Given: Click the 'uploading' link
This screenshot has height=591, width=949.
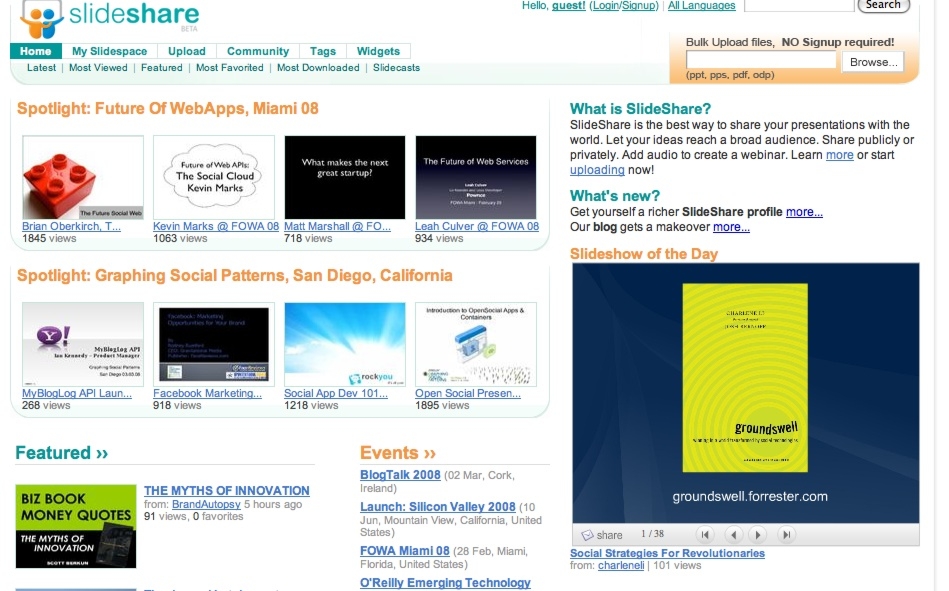Looking at the screenshot, I should click(x=597, y=170).
